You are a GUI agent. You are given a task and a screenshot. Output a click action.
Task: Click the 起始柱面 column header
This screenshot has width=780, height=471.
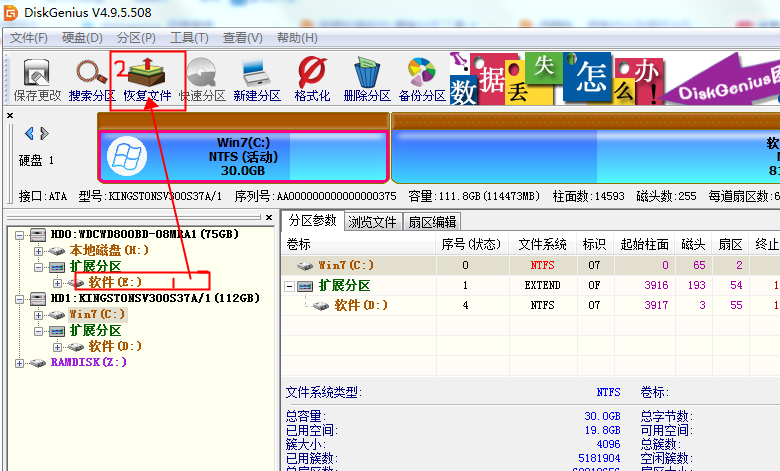(644, 244)
